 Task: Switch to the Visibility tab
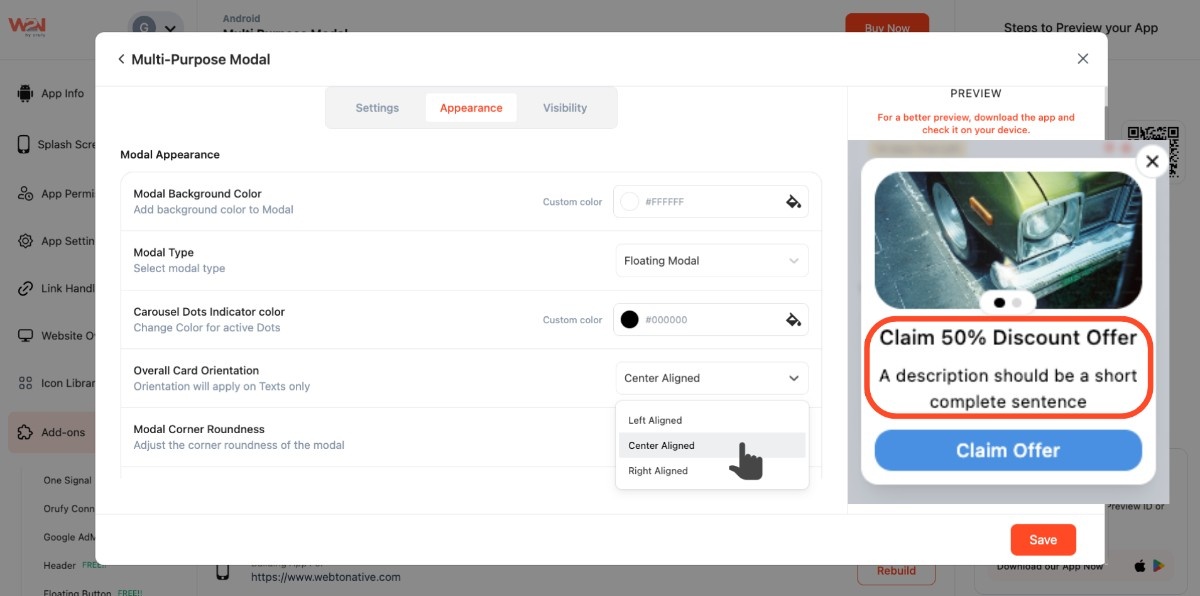click(x=565, y=108)
